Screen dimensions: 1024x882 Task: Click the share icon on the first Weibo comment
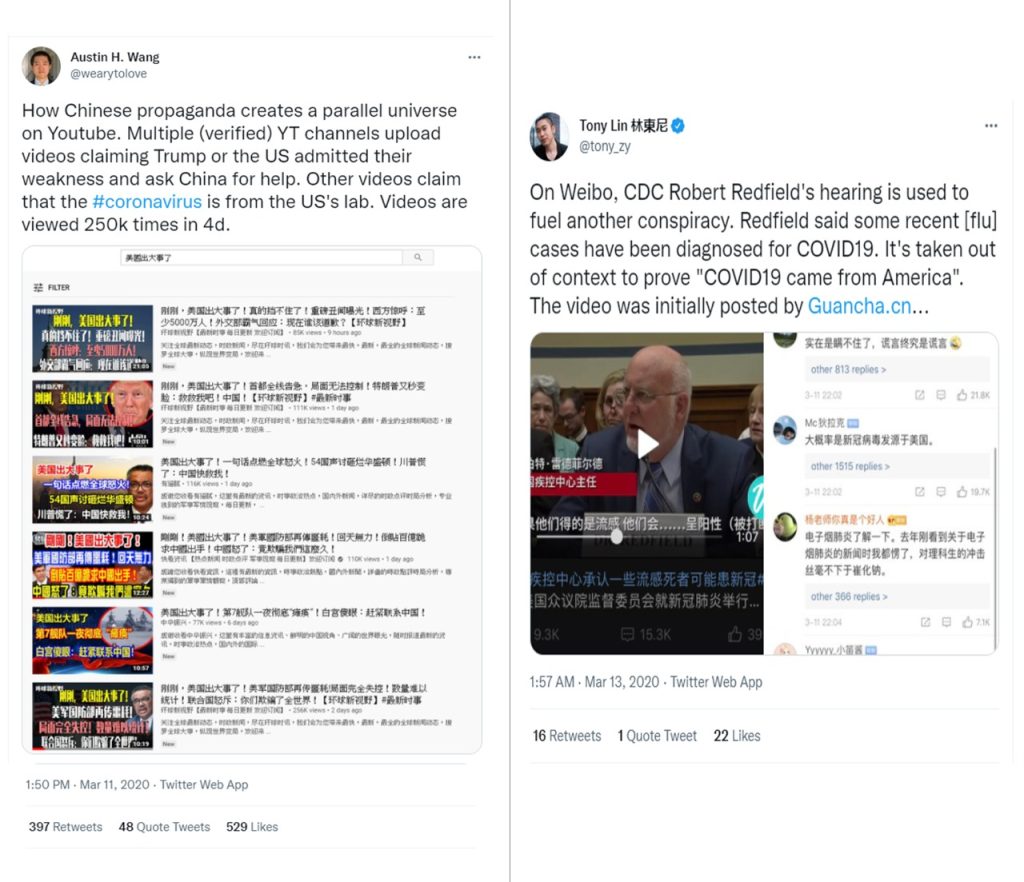pyautogui.click(x=920, y=395)
